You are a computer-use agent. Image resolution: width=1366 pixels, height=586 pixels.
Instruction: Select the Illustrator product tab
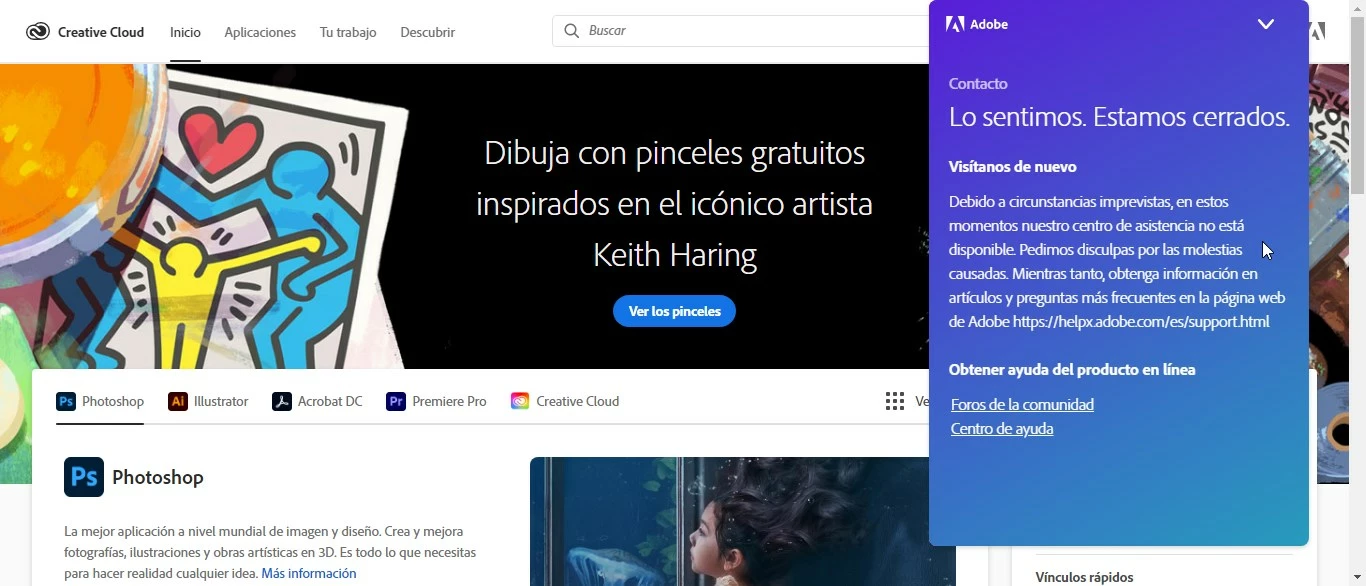208,401
